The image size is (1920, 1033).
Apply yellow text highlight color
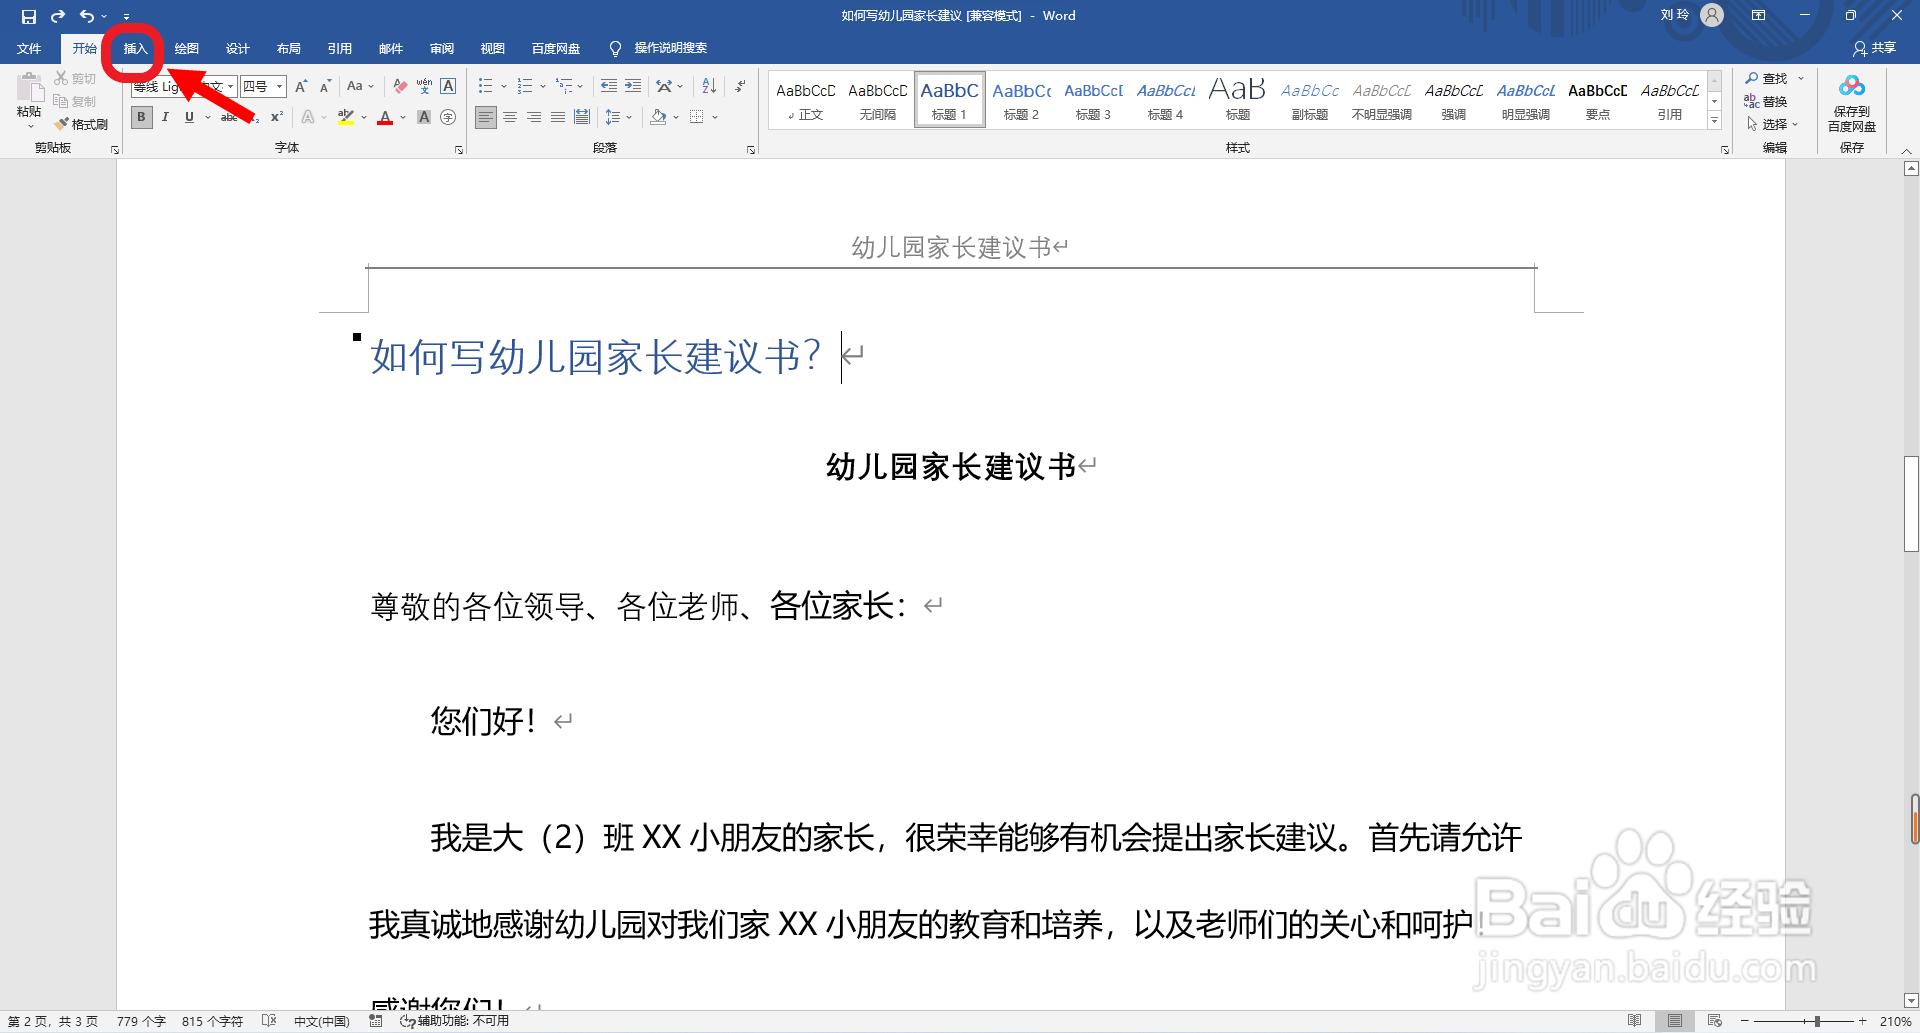coord(345,117)
